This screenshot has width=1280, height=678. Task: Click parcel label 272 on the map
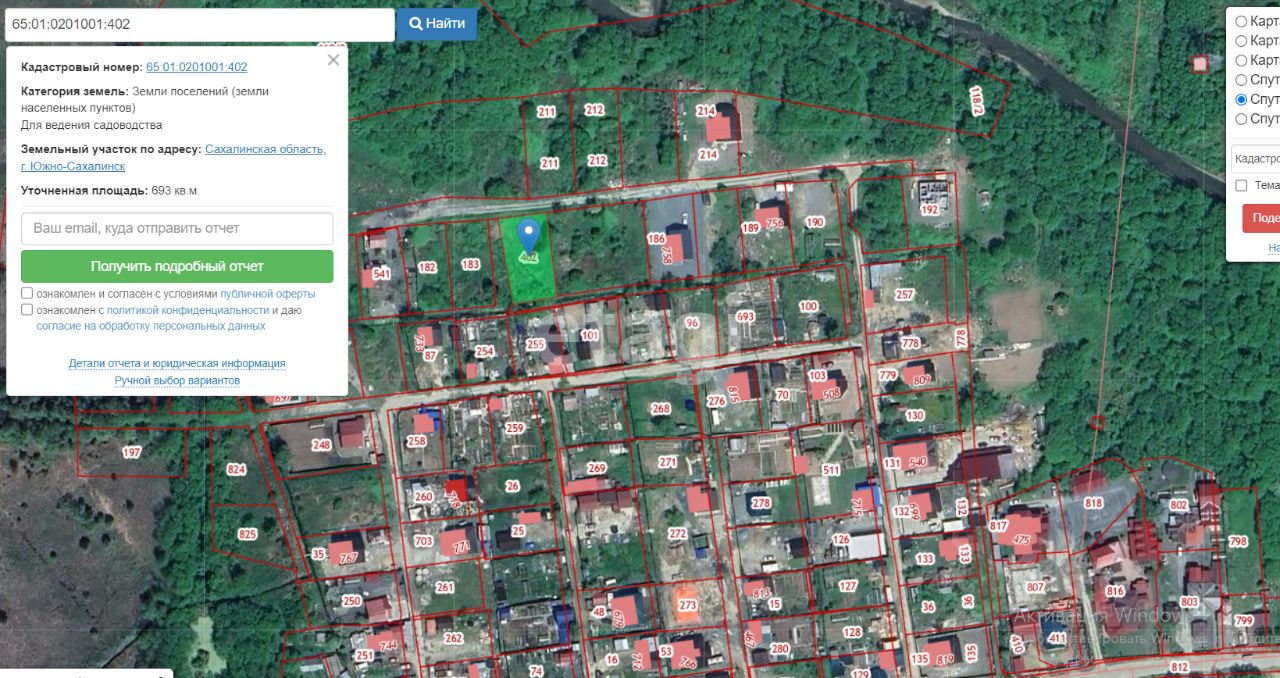click(678, 534)
